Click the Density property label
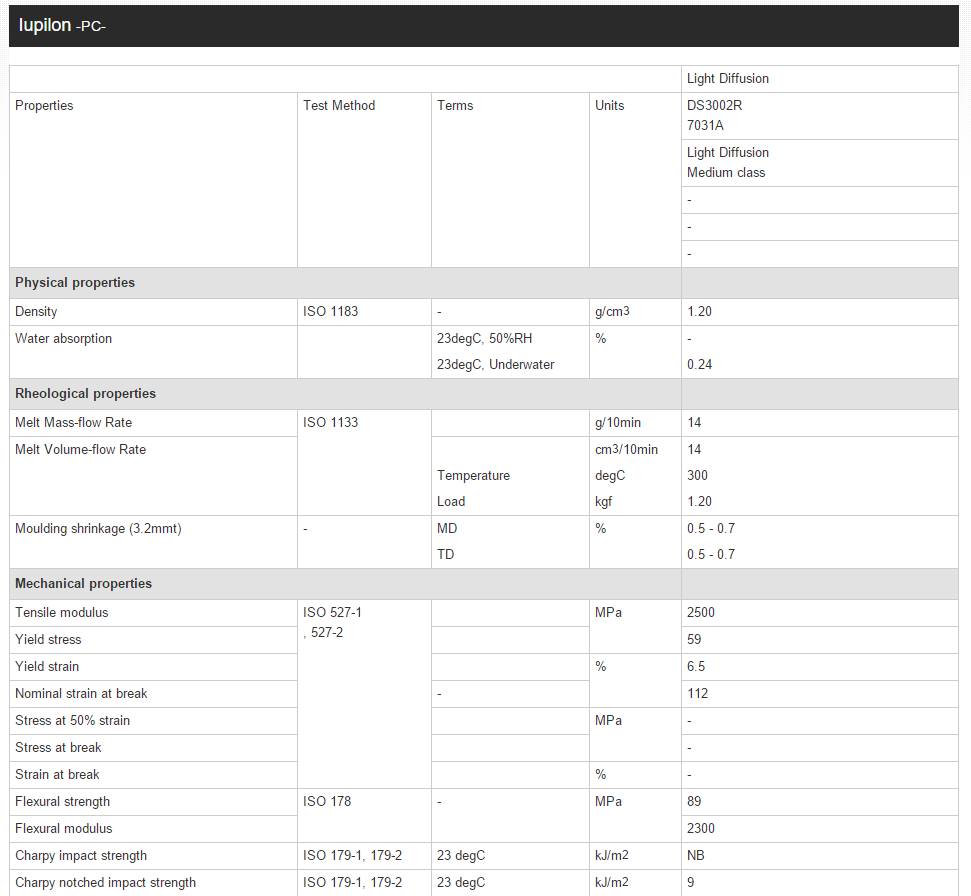Image resolution: width=971 pixels, height=896 pixels. click(x=36, y=312)
